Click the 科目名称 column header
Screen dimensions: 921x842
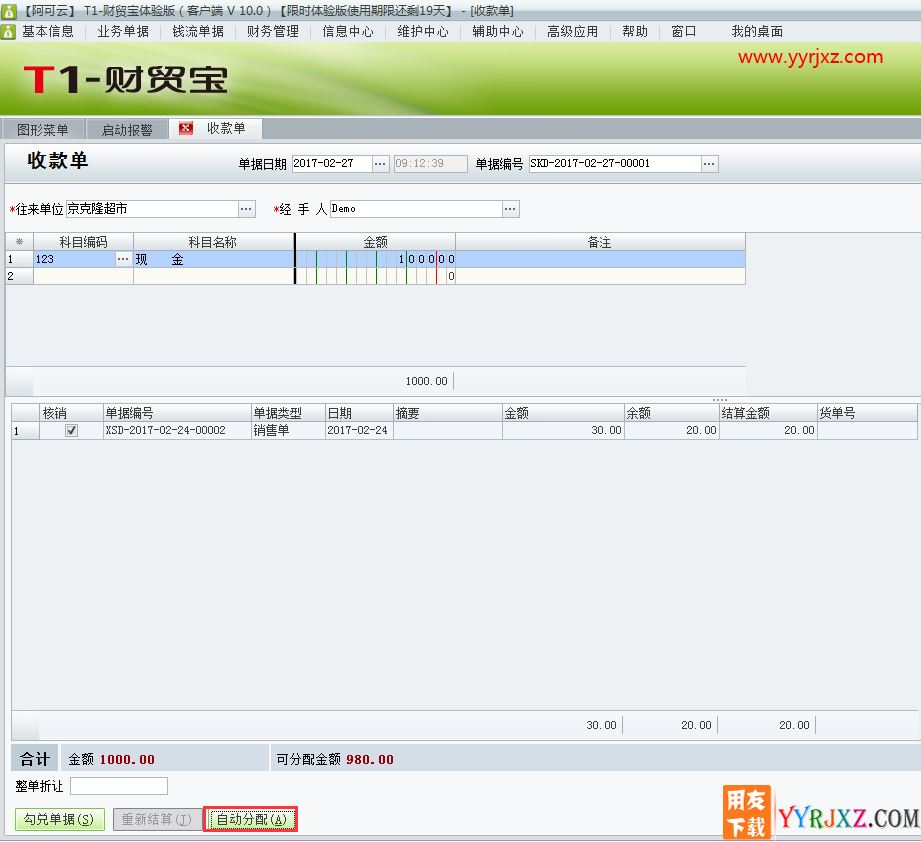click(x=214, y=242)
